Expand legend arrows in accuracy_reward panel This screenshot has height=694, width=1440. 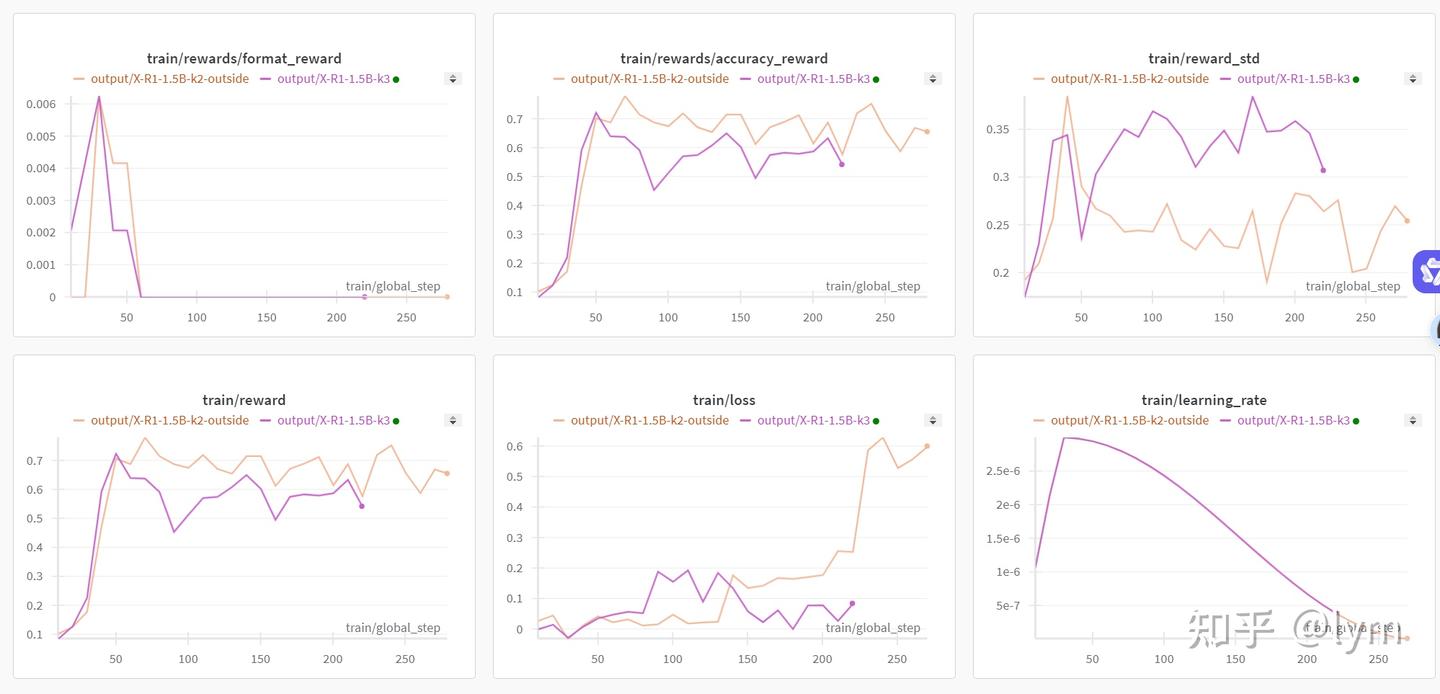933,79
